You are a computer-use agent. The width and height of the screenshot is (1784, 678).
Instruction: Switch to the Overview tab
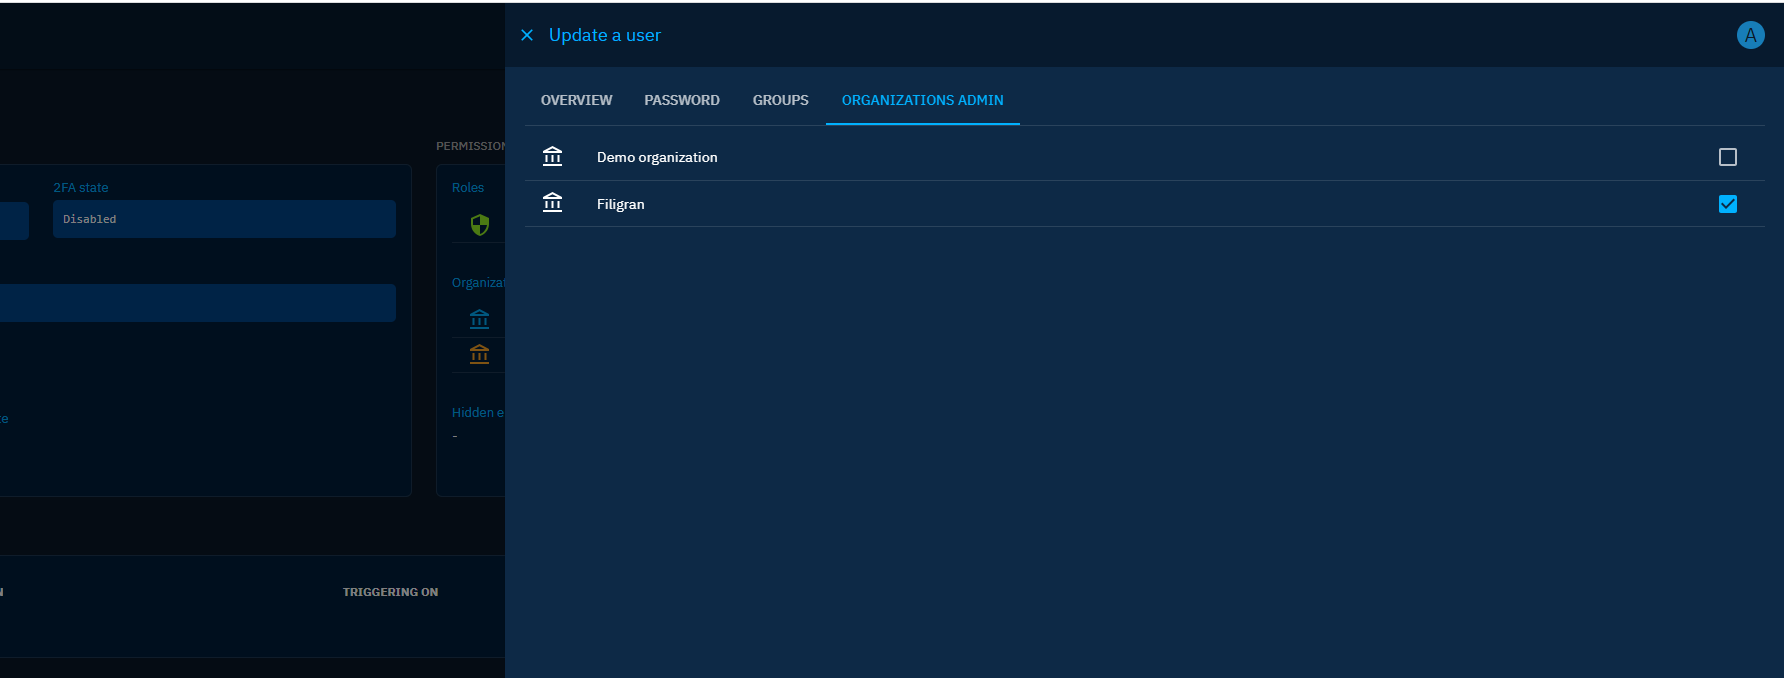coord(576,100)
